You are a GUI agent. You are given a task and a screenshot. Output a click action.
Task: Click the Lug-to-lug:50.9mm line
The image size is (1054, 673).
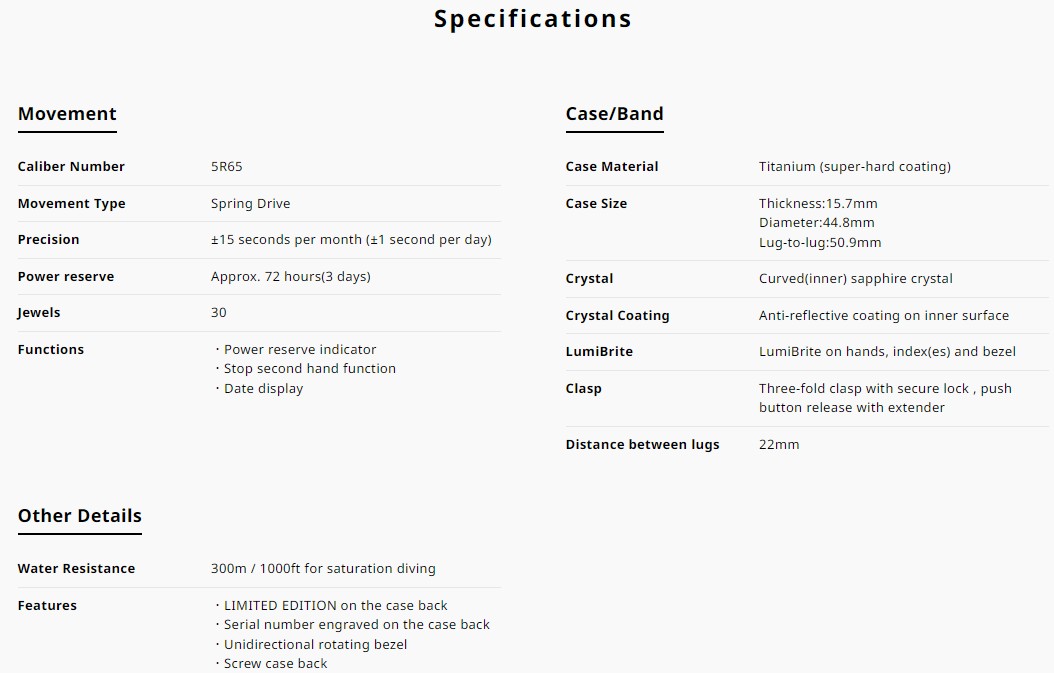(820, 243)
